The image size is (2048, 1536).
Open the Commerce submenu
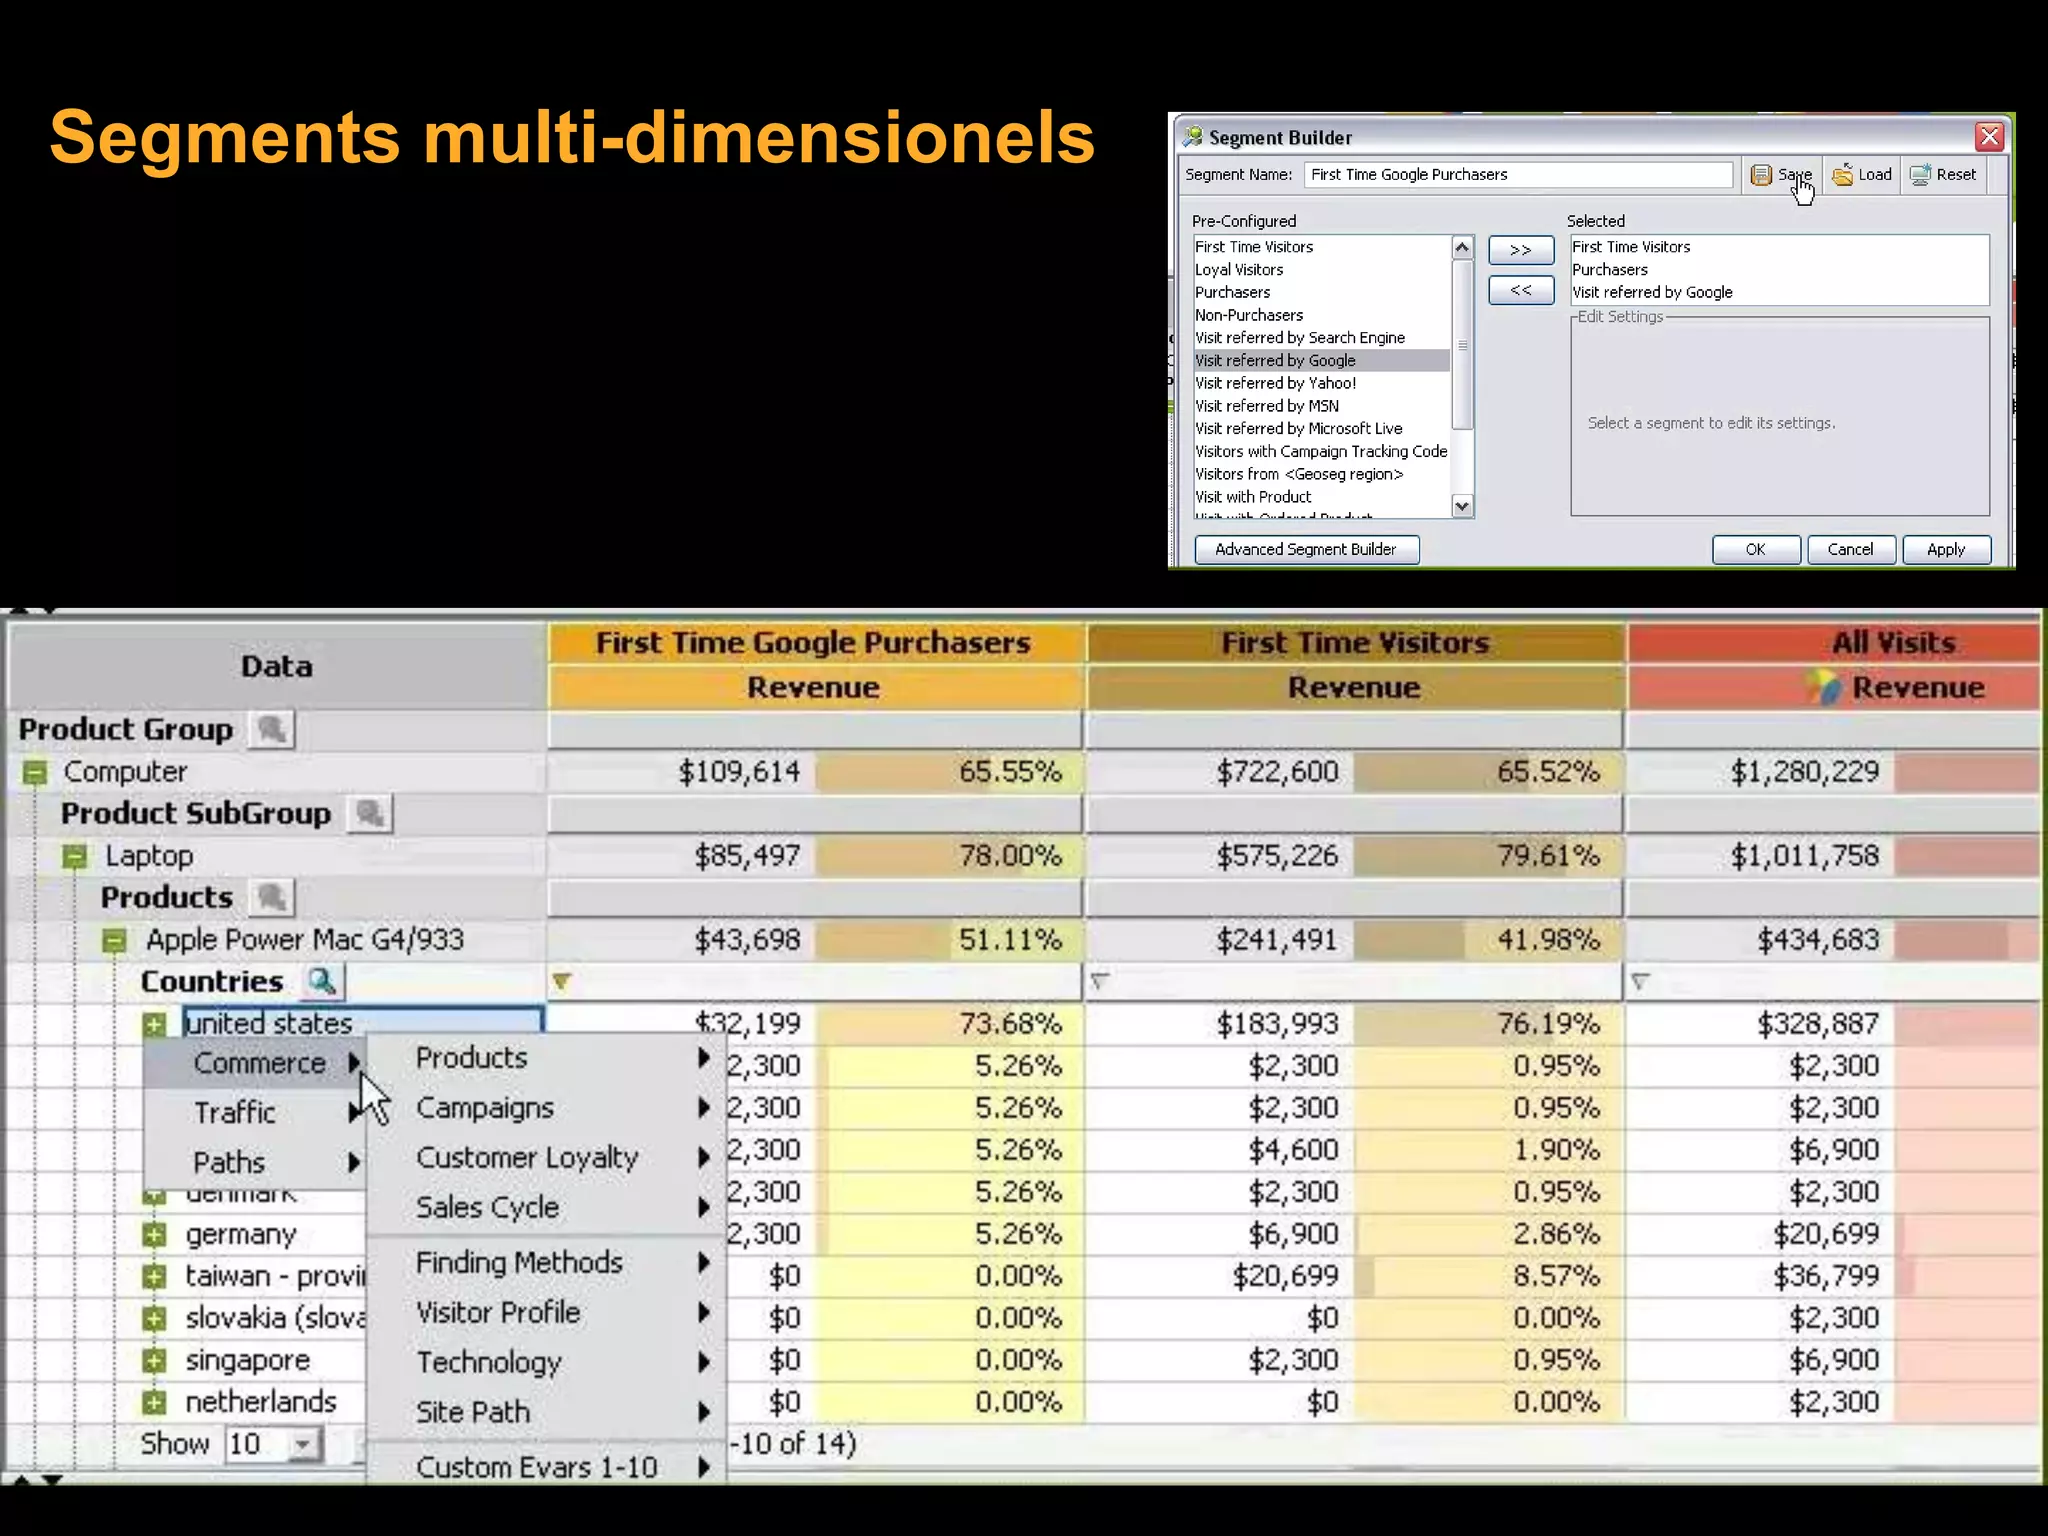[x=256, y=1063]
